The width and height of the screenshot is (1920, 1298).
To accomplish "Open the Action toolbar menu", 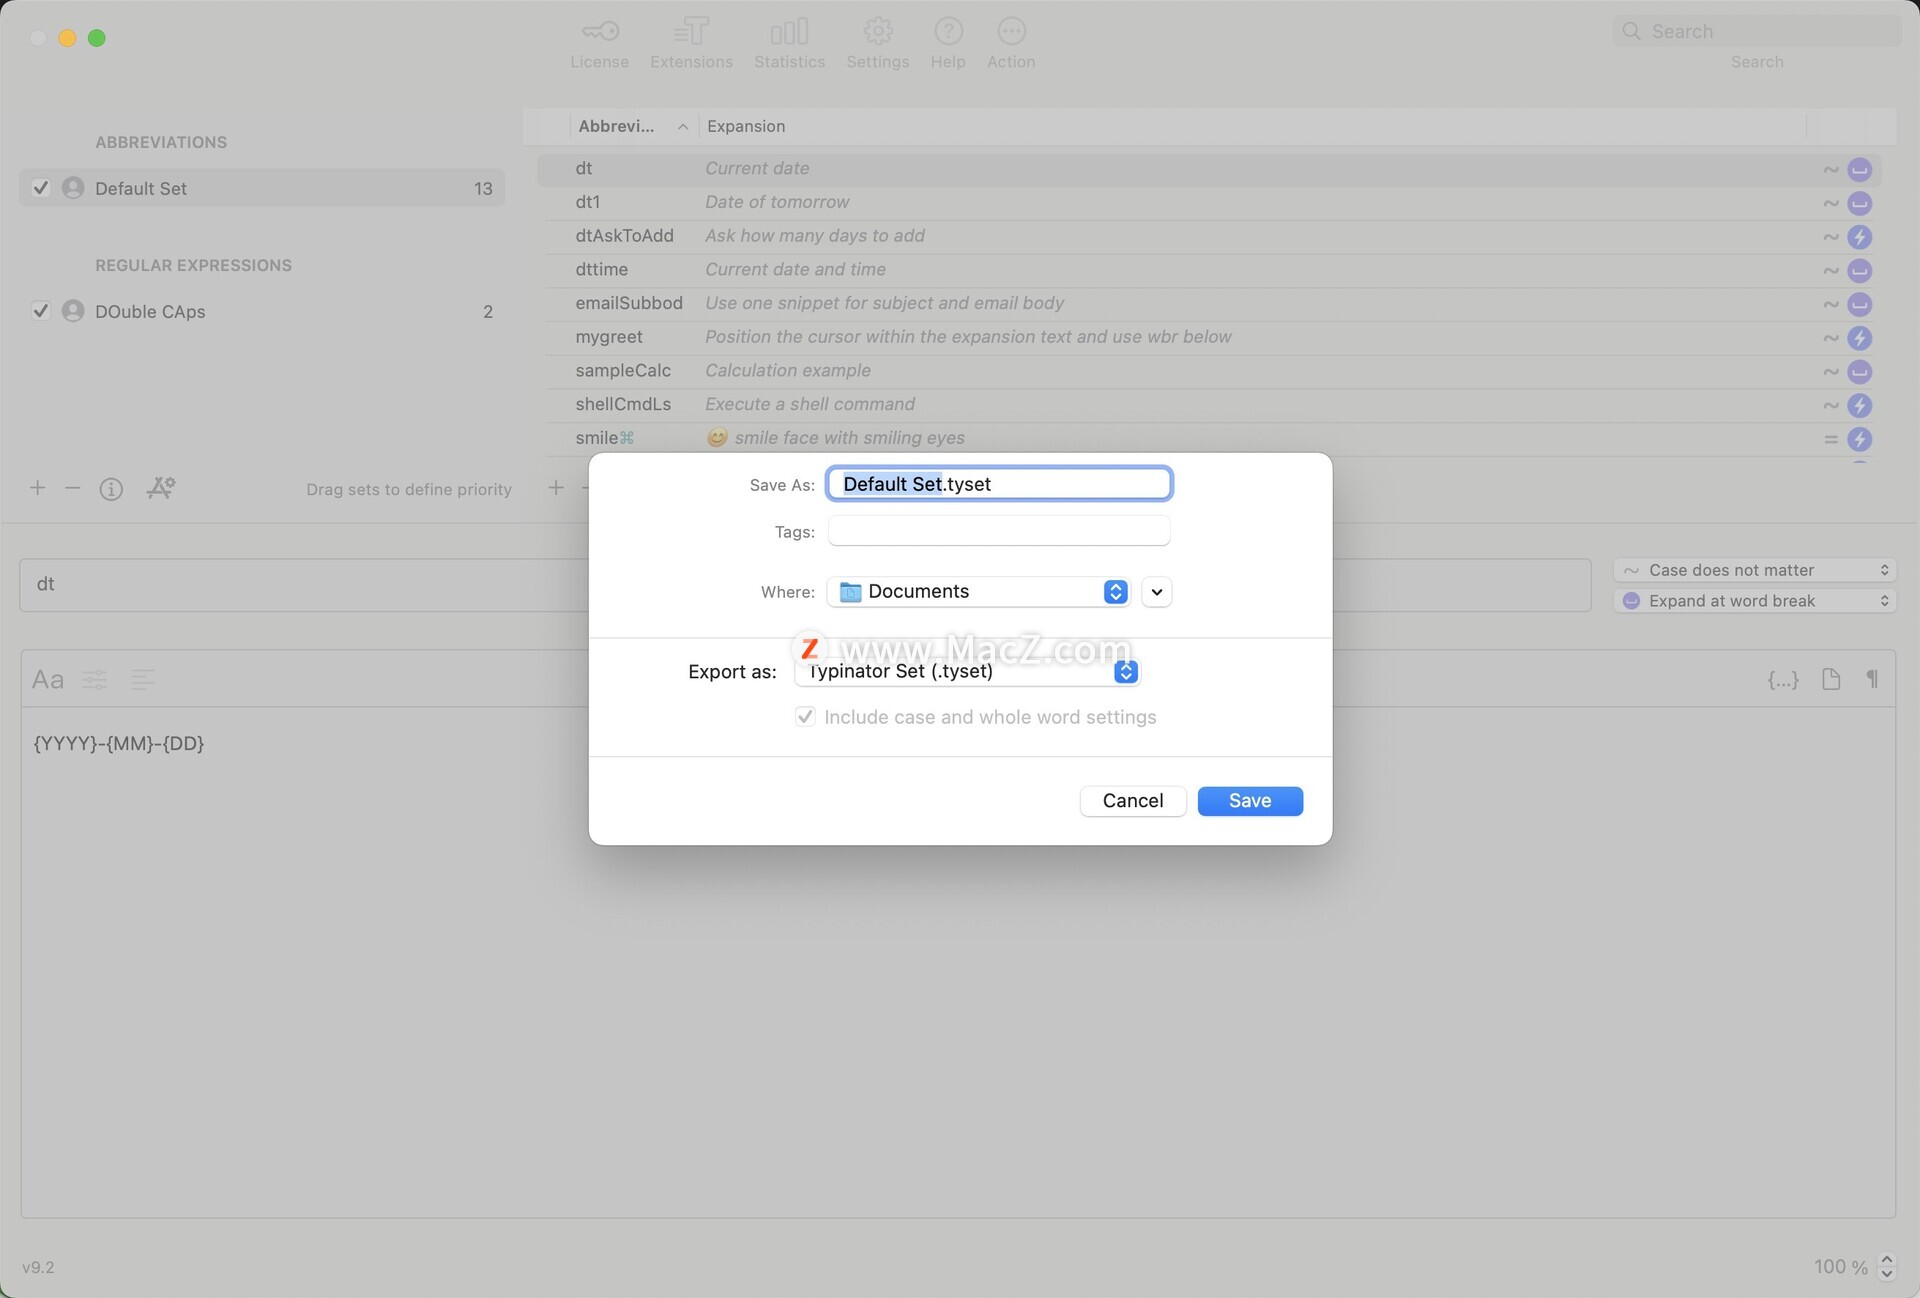I will [1011, 44].
